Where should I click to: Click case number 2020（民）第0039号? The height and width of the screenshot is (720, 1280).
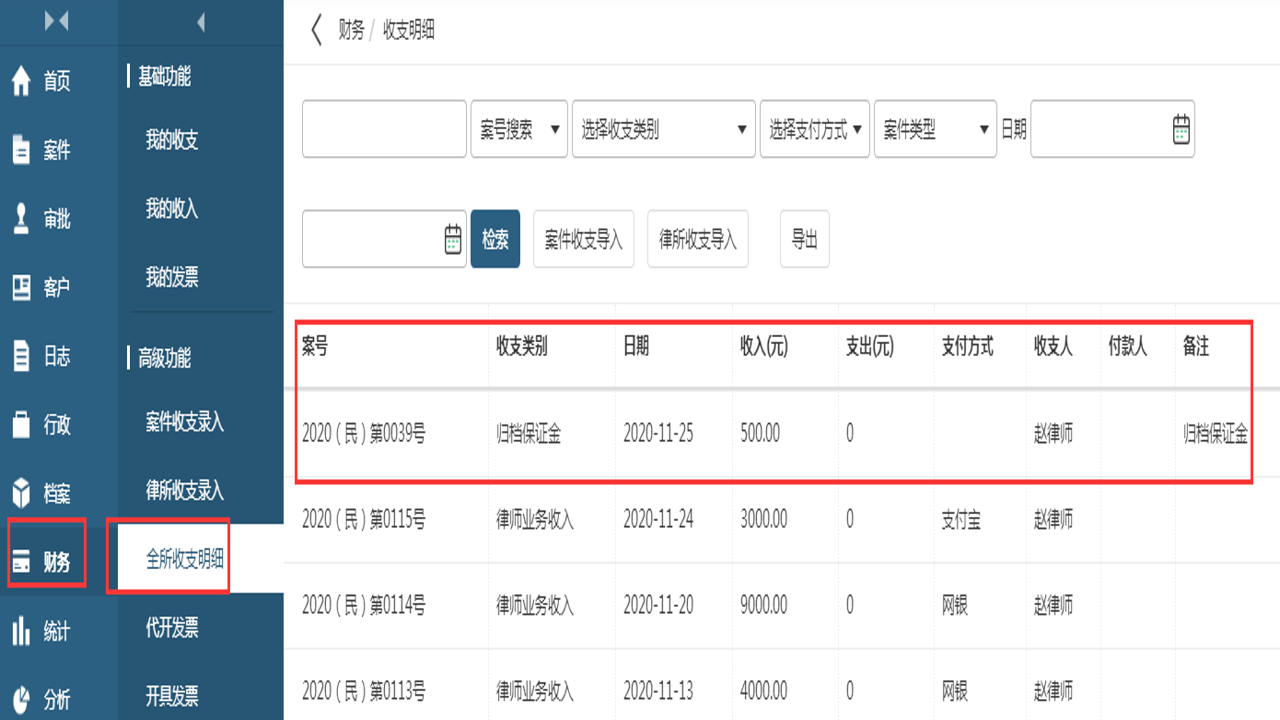tap(364, 434)
